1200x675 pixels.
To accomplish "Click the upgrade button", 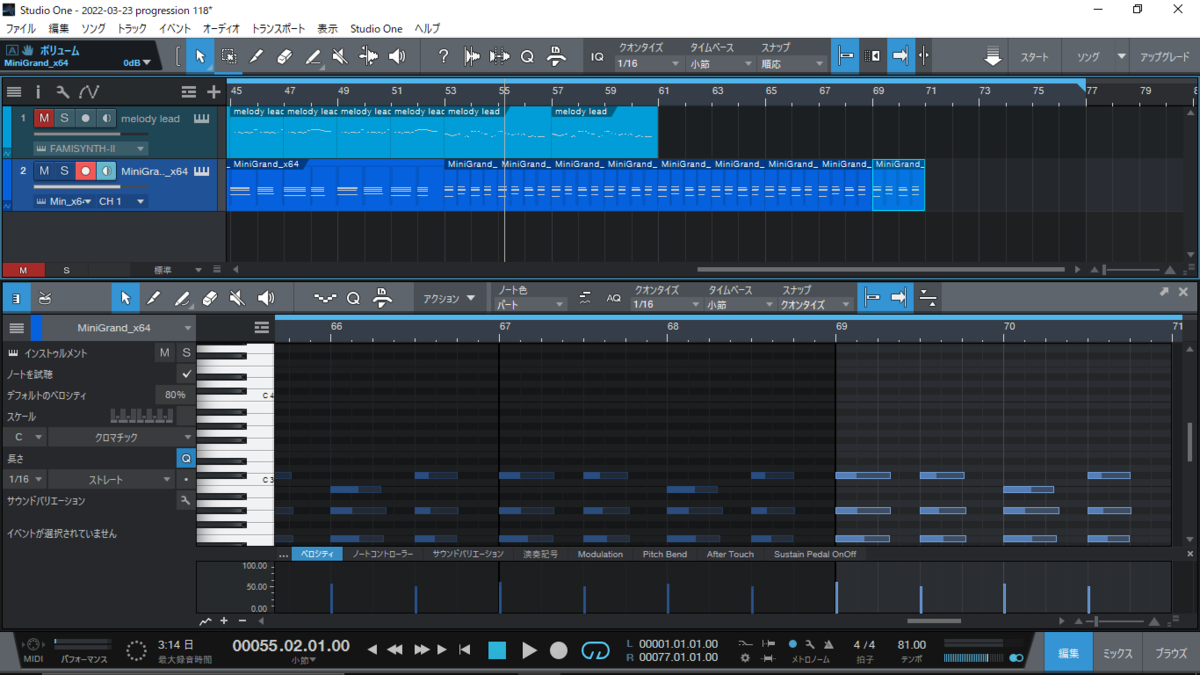I will pyautogui.click(x=1165, y=57).
